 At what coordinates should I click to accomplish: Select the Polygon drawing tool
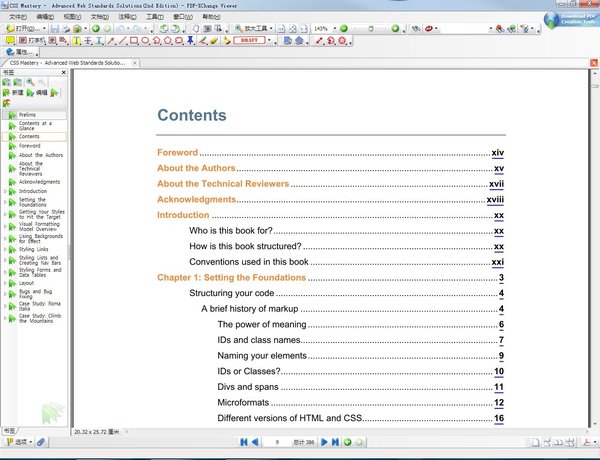[x=168, y=40]
